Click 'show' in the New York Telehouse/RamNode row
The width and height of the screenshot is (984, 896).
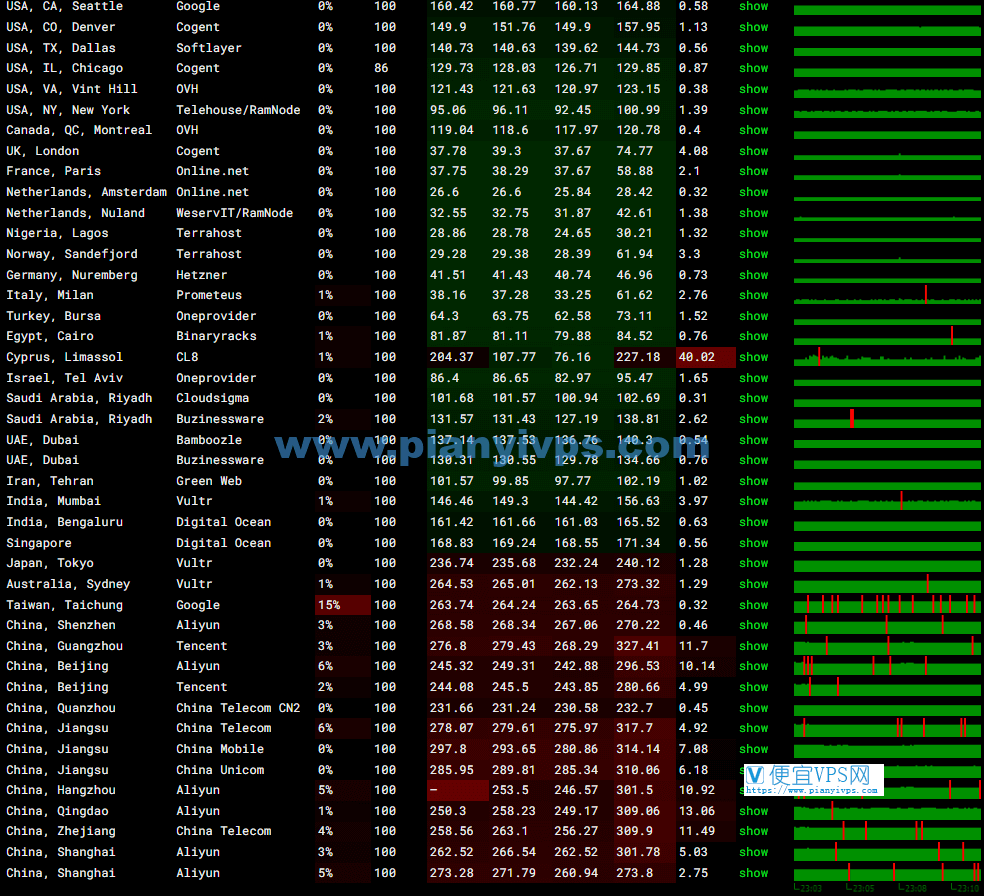753,110
